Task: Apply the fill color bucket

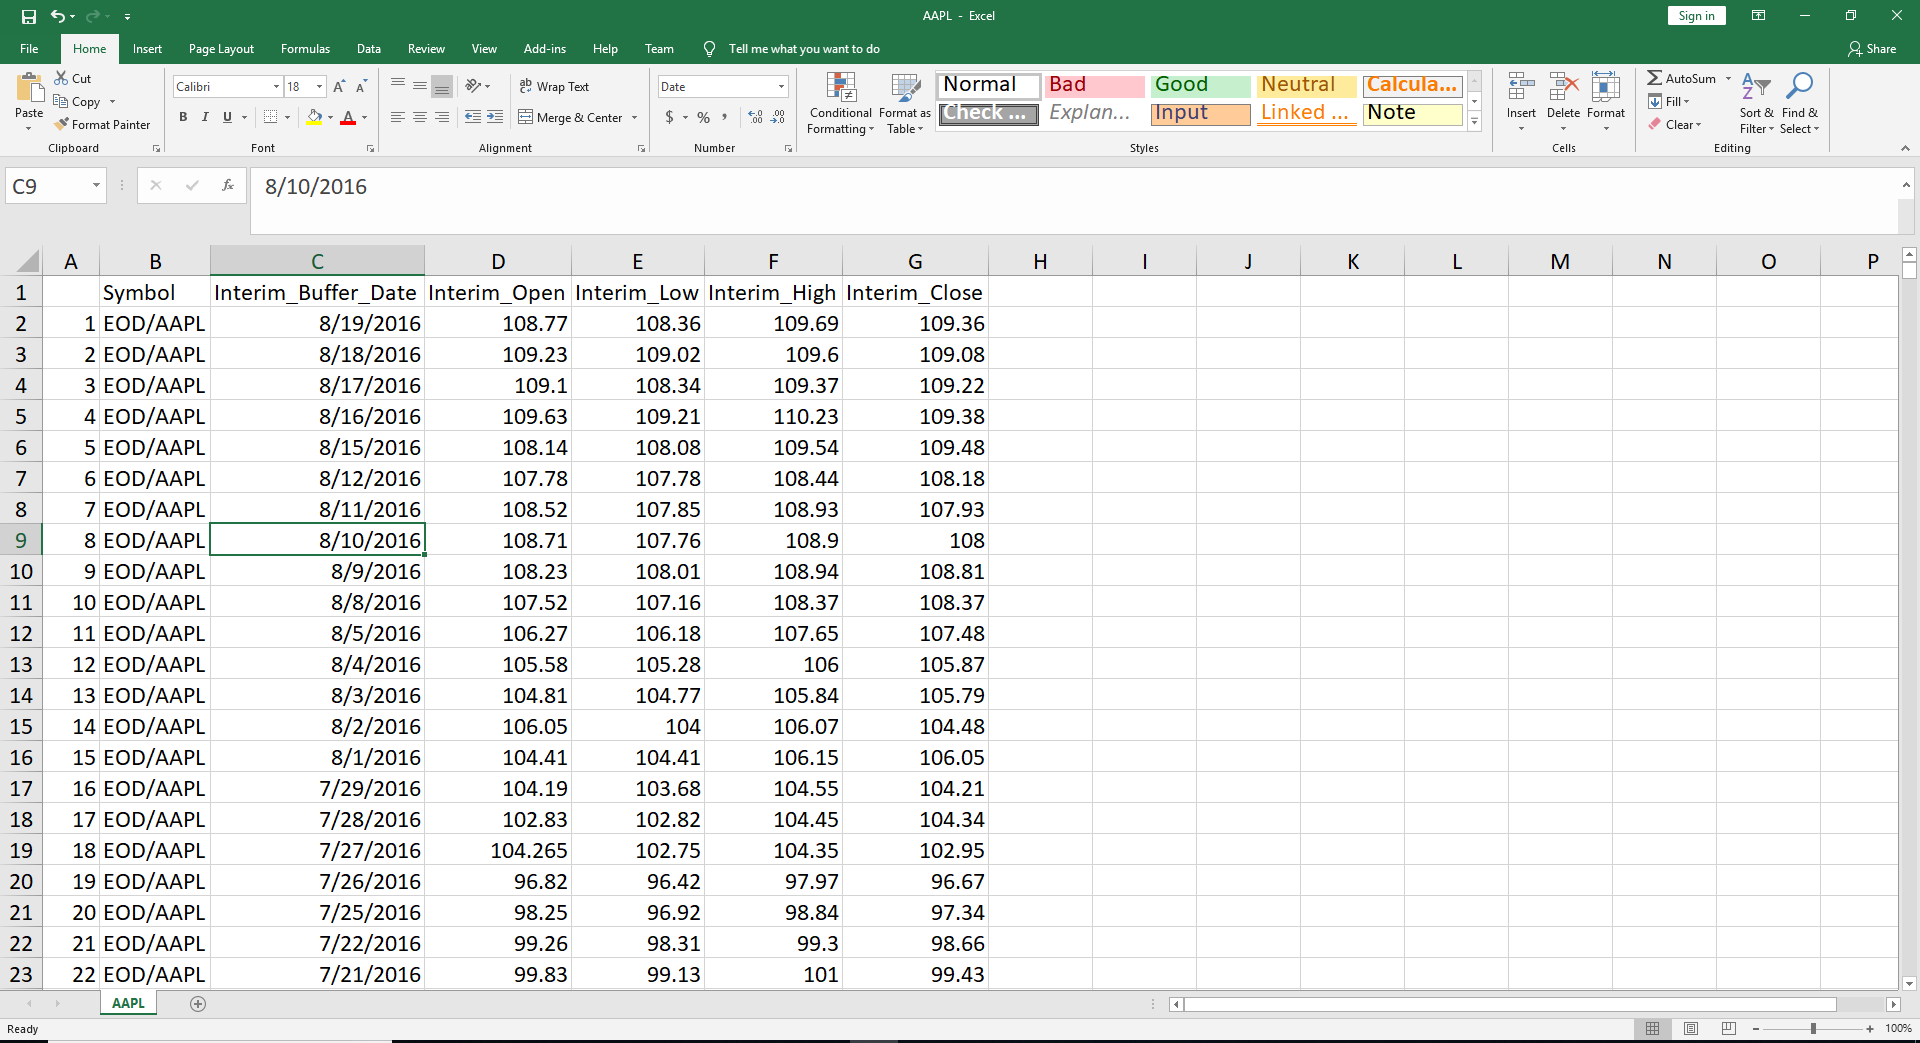Action: [314, 117]
